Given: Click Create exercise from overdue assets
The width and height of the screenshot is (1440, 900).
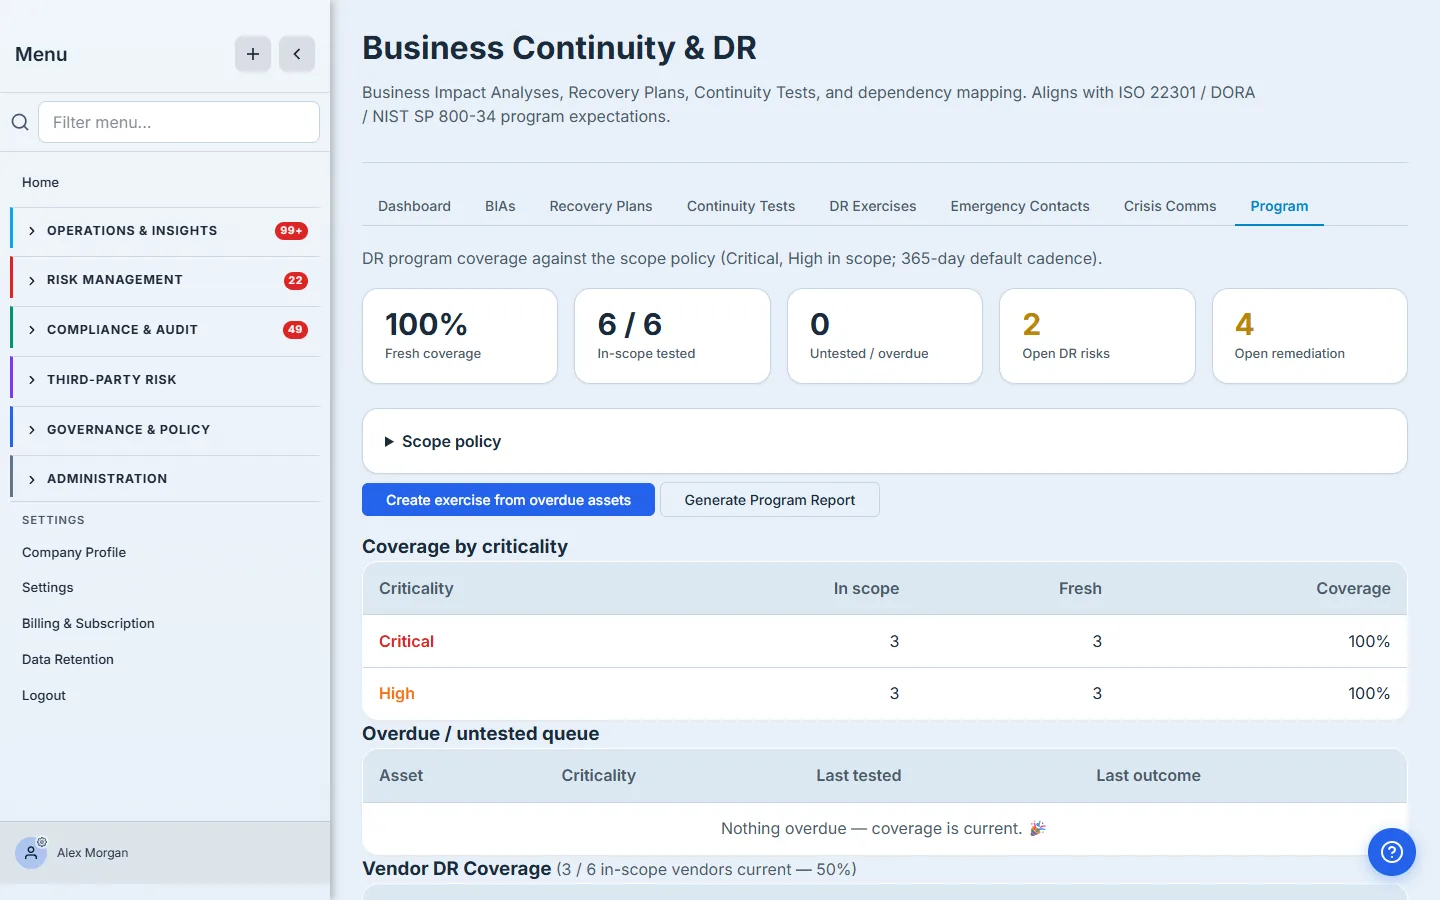Looking at the screenshot, I should [x=508, y=500].
